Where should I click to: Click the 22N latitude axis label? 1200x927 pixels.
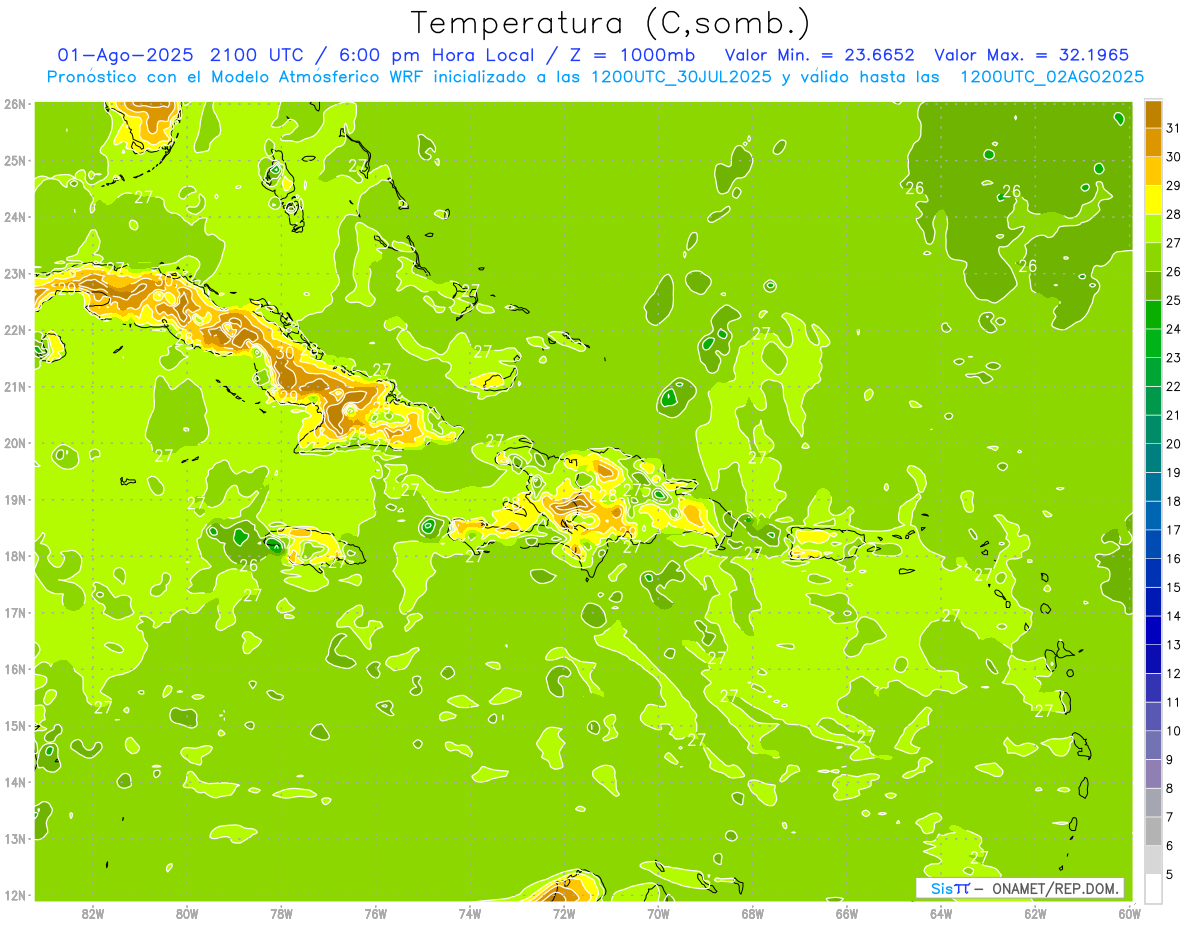(15, 330)
